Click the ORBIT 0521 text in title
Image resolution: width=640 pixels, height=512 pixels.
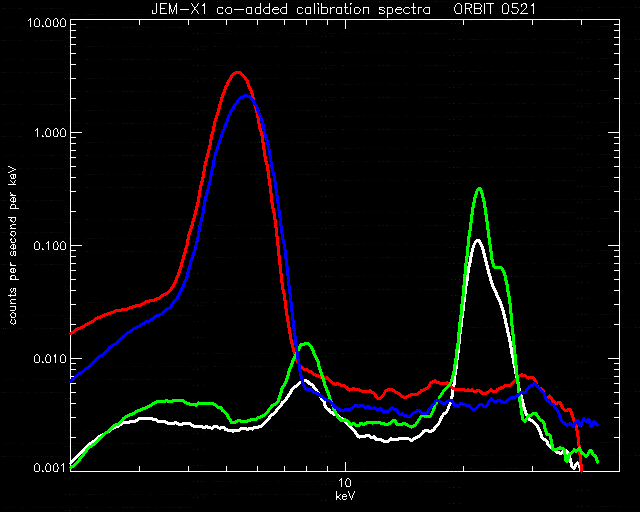tap(494, 9)
